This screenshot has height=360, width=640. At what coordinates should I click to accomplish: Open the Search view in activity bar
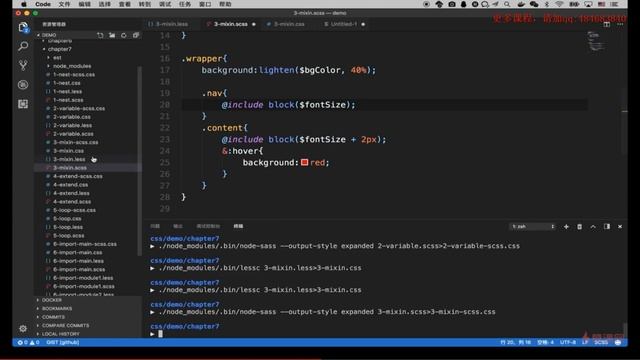click(x=23, y=46)
